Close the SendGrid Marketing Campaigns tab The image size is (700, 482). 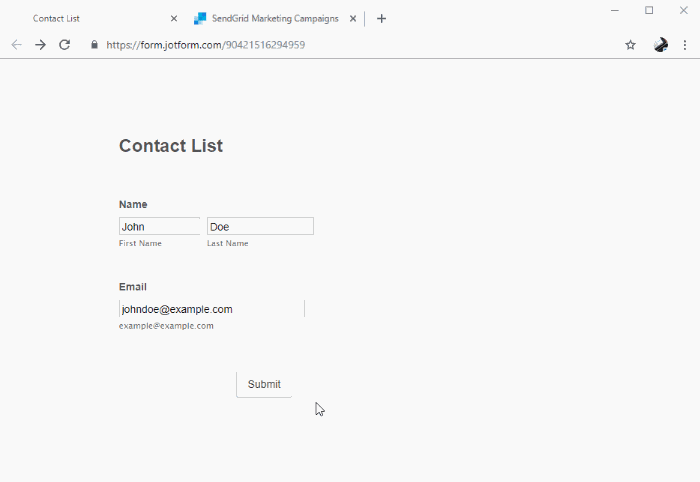click(353, 19)
